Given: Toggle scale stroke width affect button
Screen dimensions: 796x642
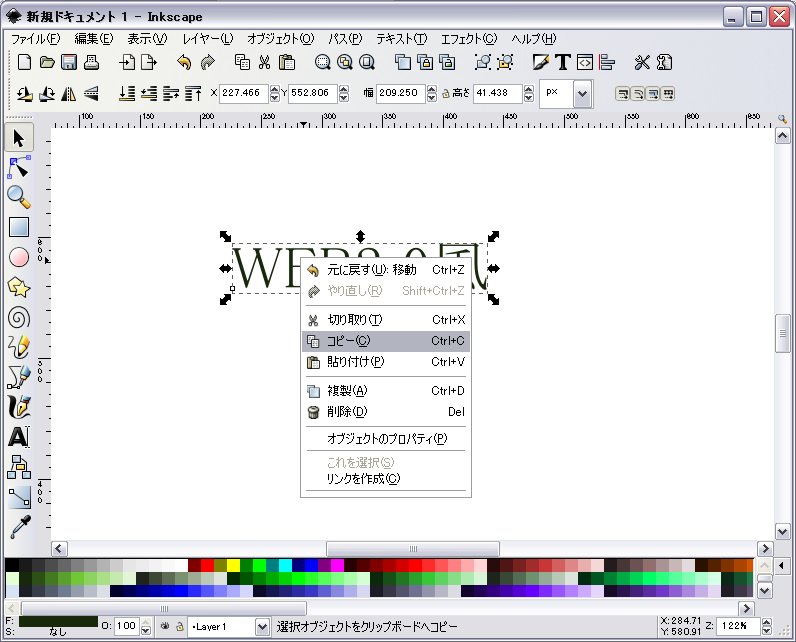Looking at the screenshot, I should coord(622,93).
